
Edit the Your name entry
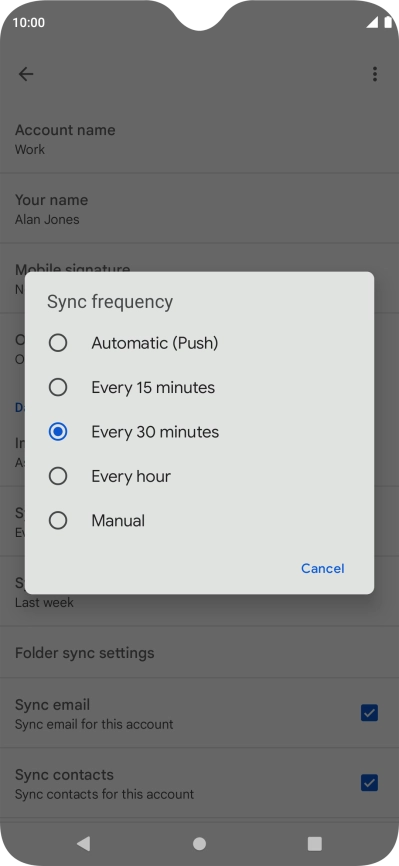200,209
